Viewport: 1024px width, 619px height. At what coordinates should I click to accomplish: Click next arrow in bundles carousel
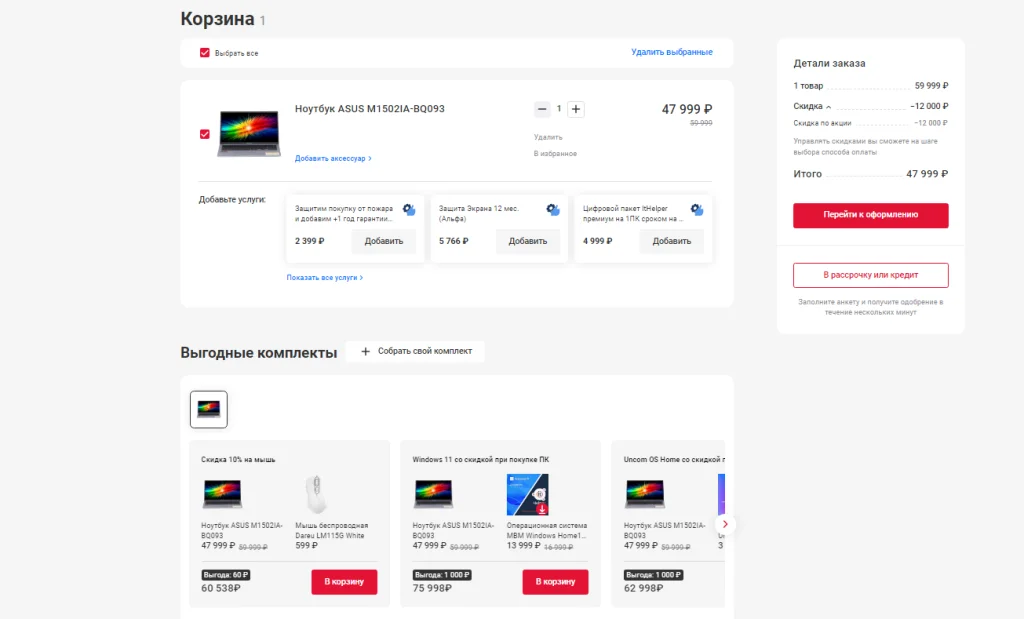click(x=726, y=524)
